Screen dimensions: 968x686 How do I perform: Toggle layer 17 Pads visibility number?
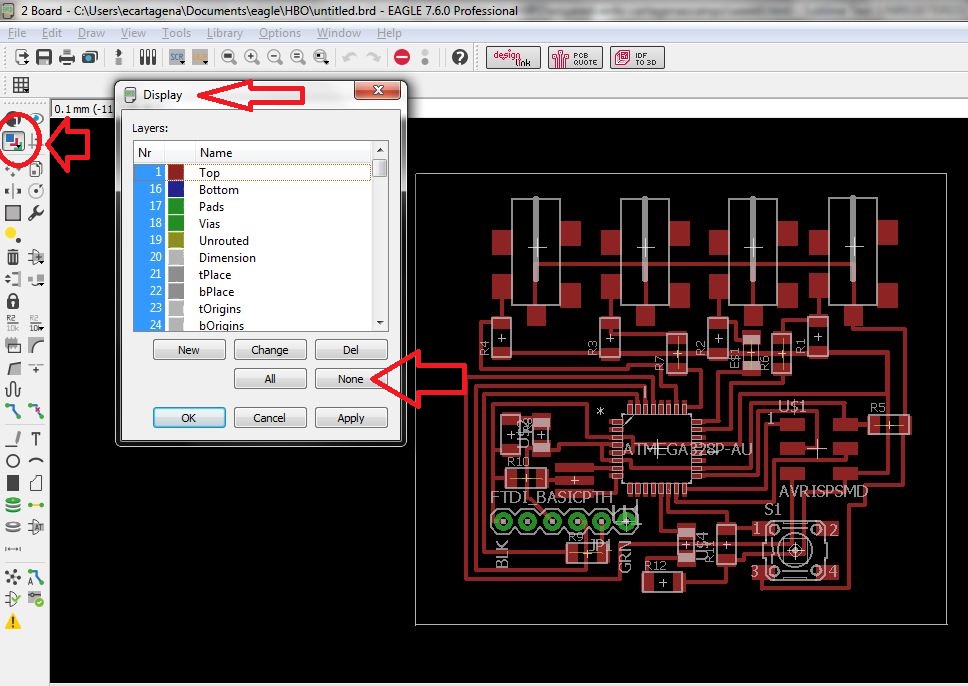click(149, 206)
